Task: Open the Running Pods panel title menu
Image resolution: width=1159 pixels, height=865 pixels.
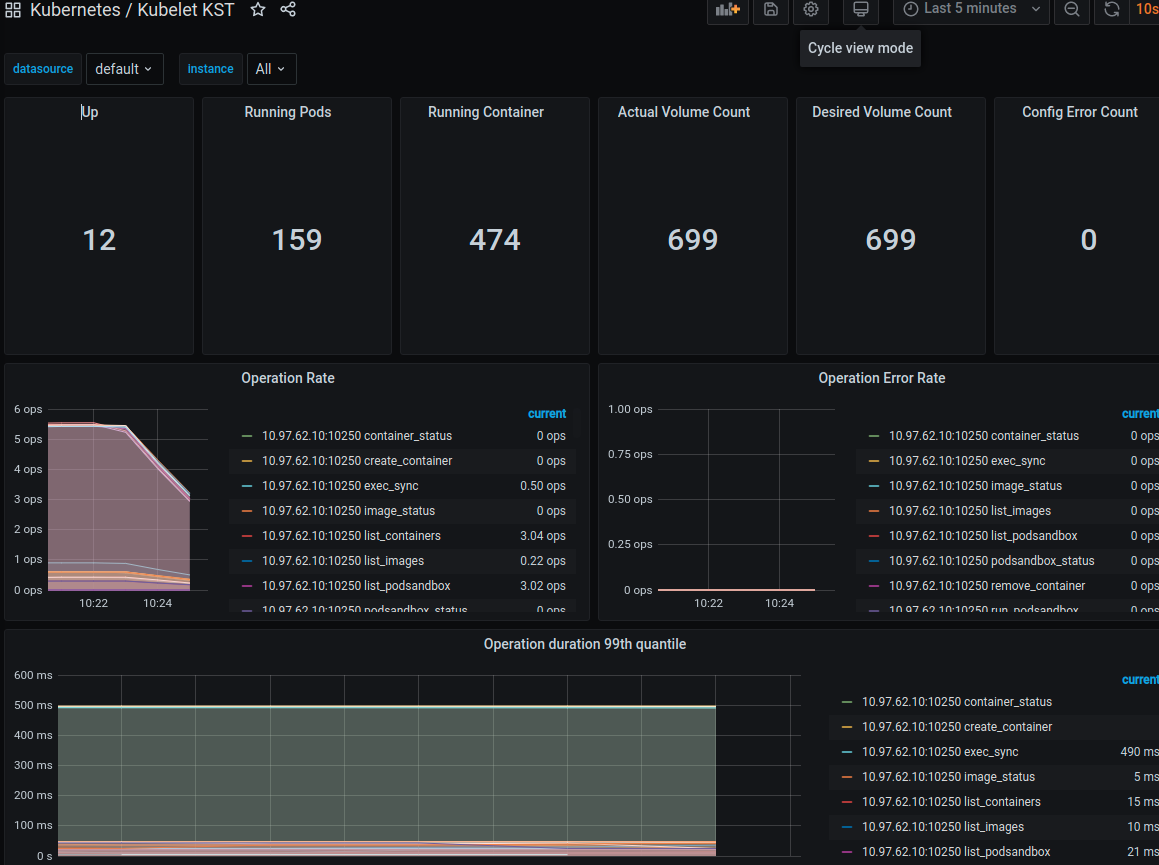Action: click(x=288, y=112)
